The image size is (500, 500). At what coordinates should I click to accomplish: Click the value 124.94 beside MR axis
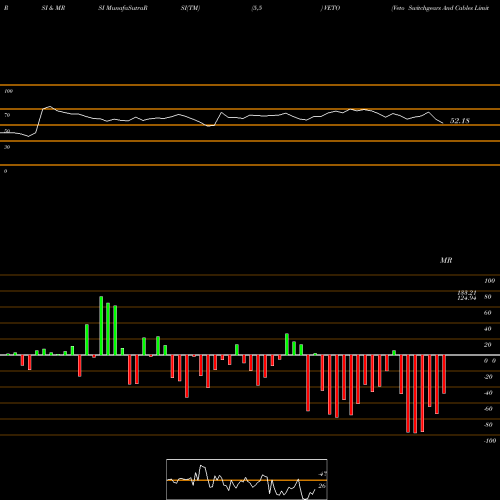point(467,298)
